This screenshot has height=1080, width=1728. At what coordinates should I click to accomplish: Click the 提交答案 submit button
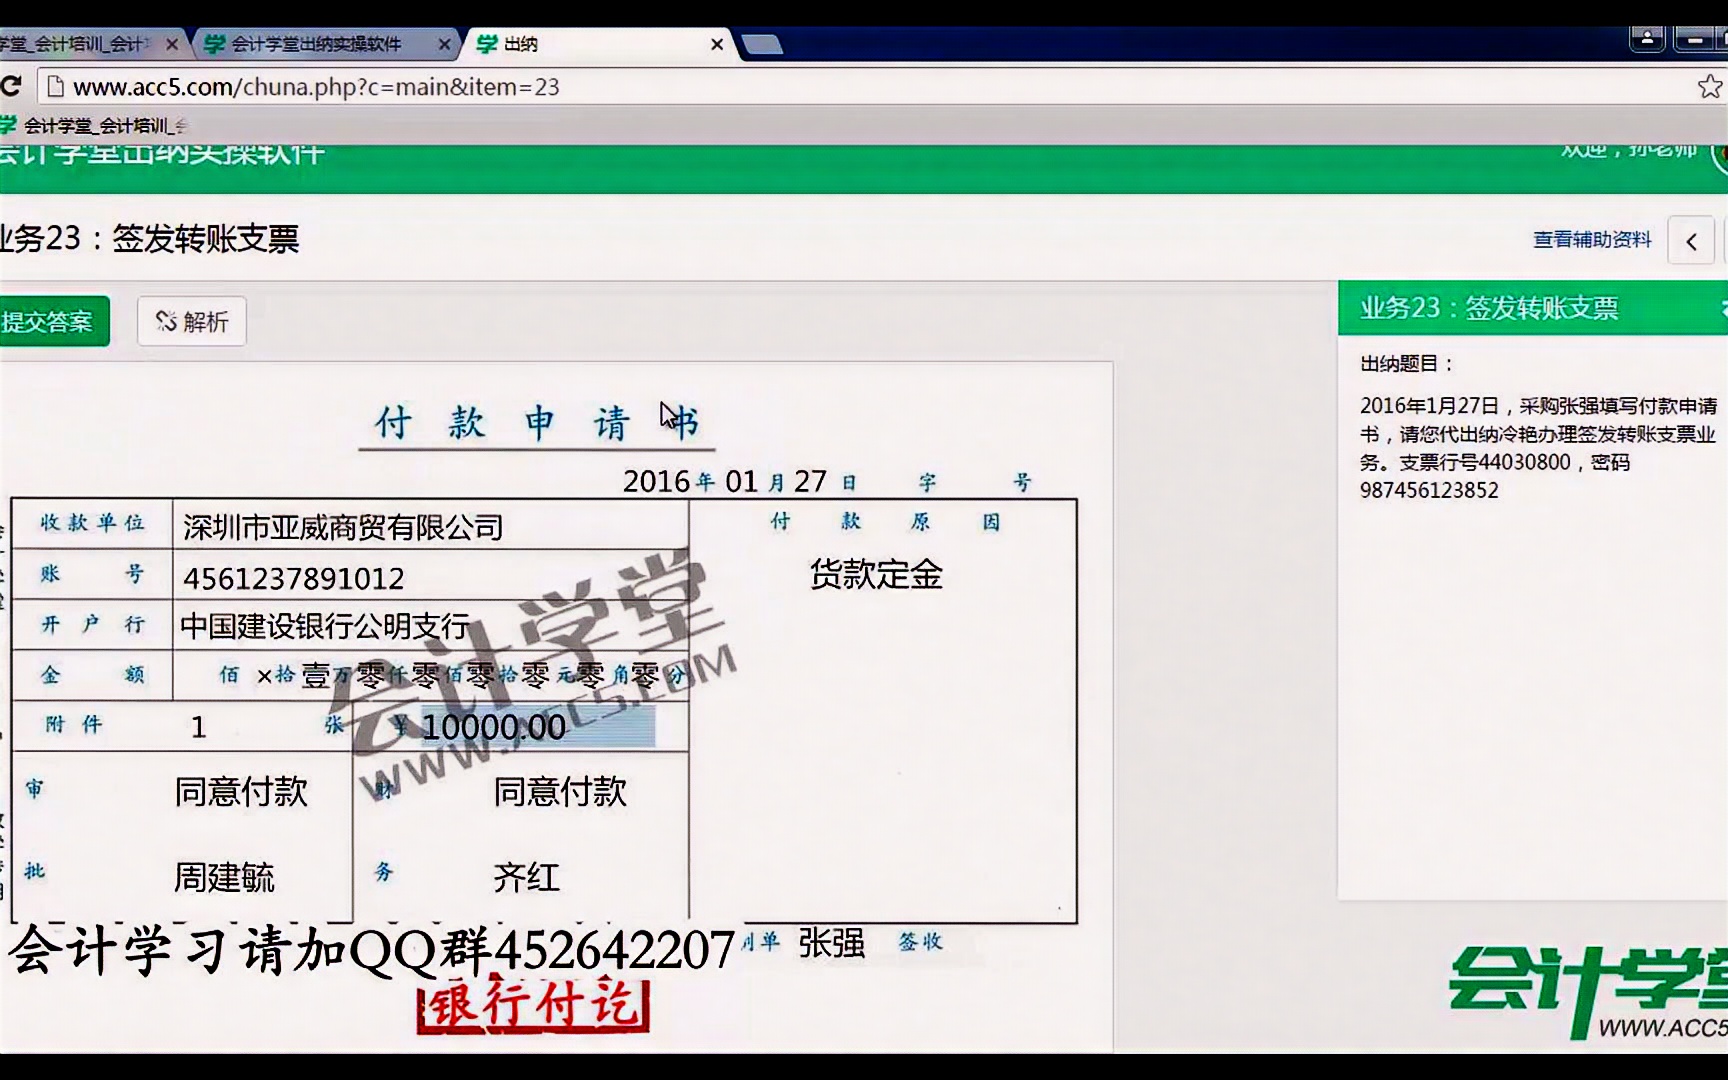tap(53, 321)
